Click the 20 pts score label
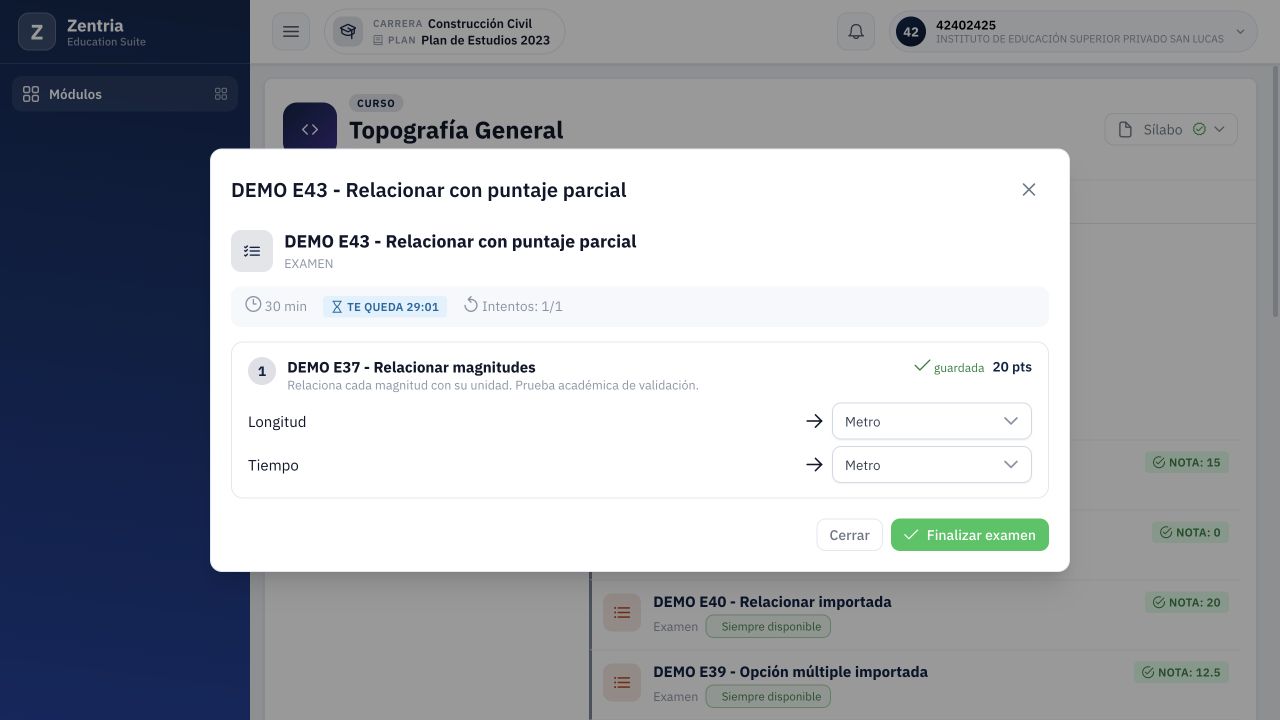Screen dimensions: 1280x720 coord(1012,367)
